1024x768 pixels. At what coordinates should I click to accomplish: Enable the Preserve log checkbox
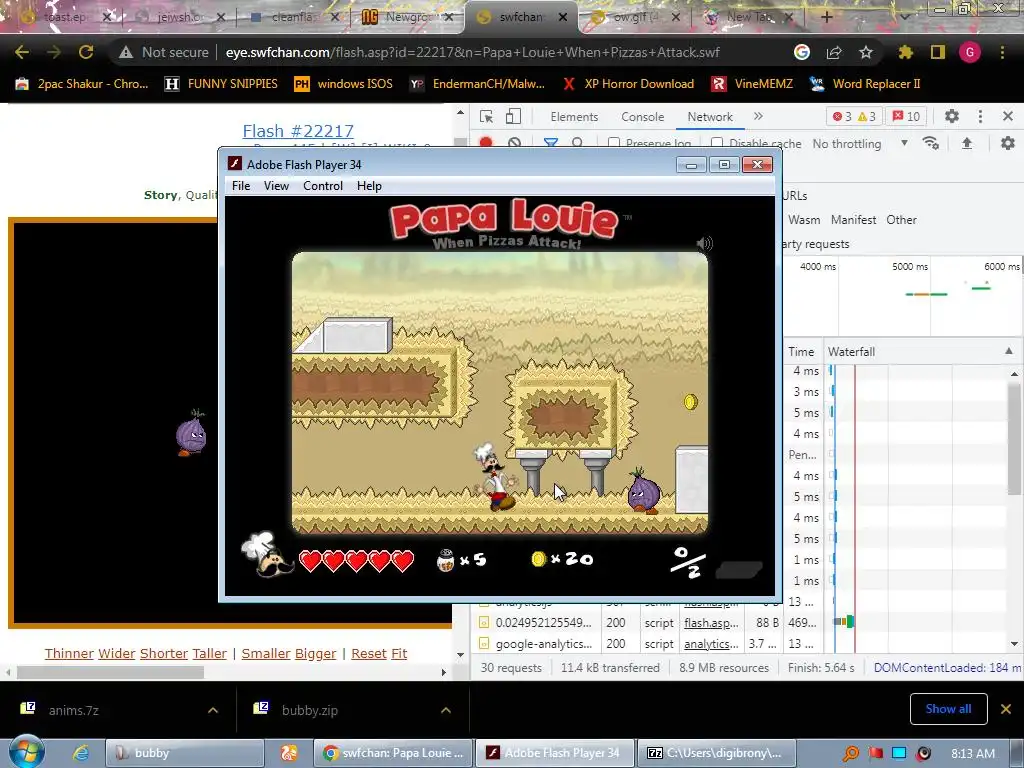pyautogui.click(x=614, y=143)
